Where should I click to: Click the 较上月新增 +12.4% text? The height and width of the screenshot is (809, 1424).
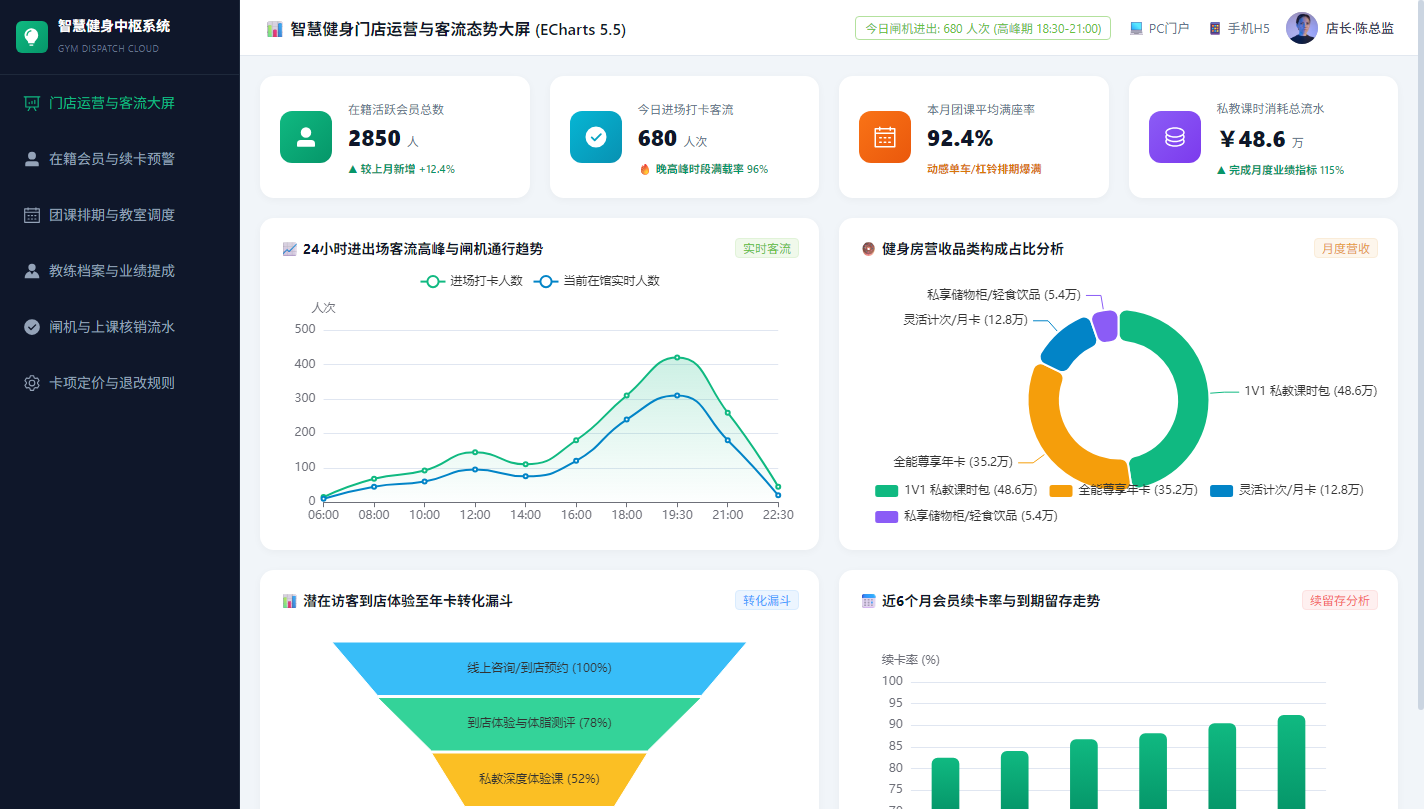(x=401, y=170)
